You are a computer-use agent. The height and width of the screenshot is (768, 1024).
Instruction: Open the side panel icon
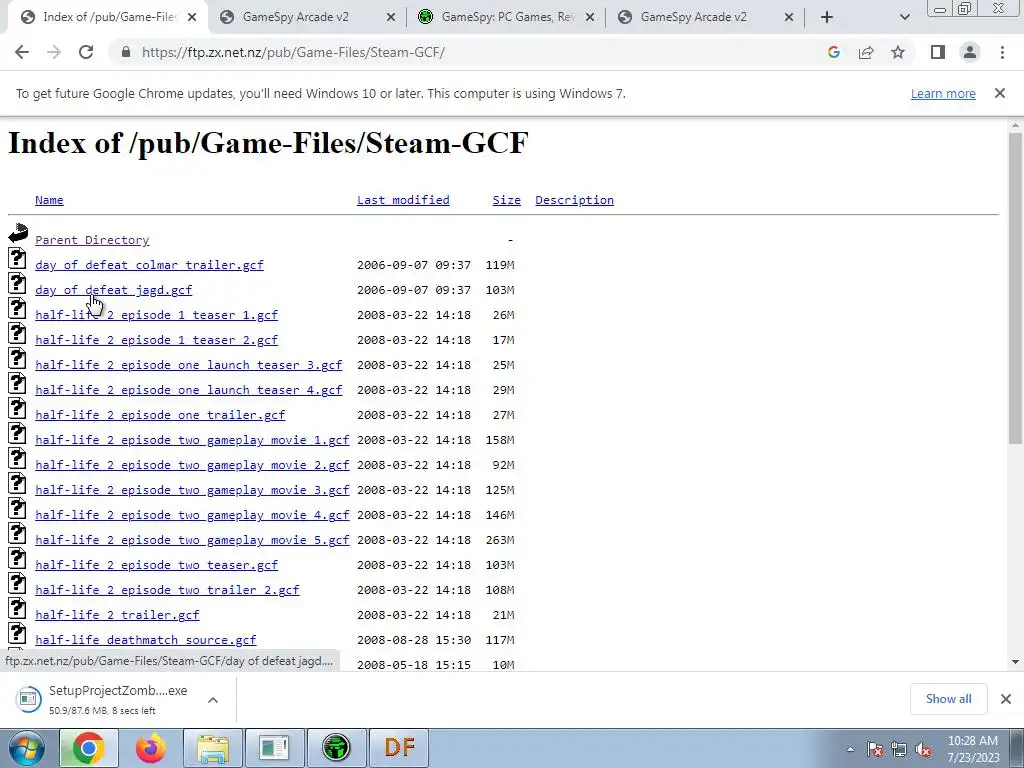click(938, 52)
